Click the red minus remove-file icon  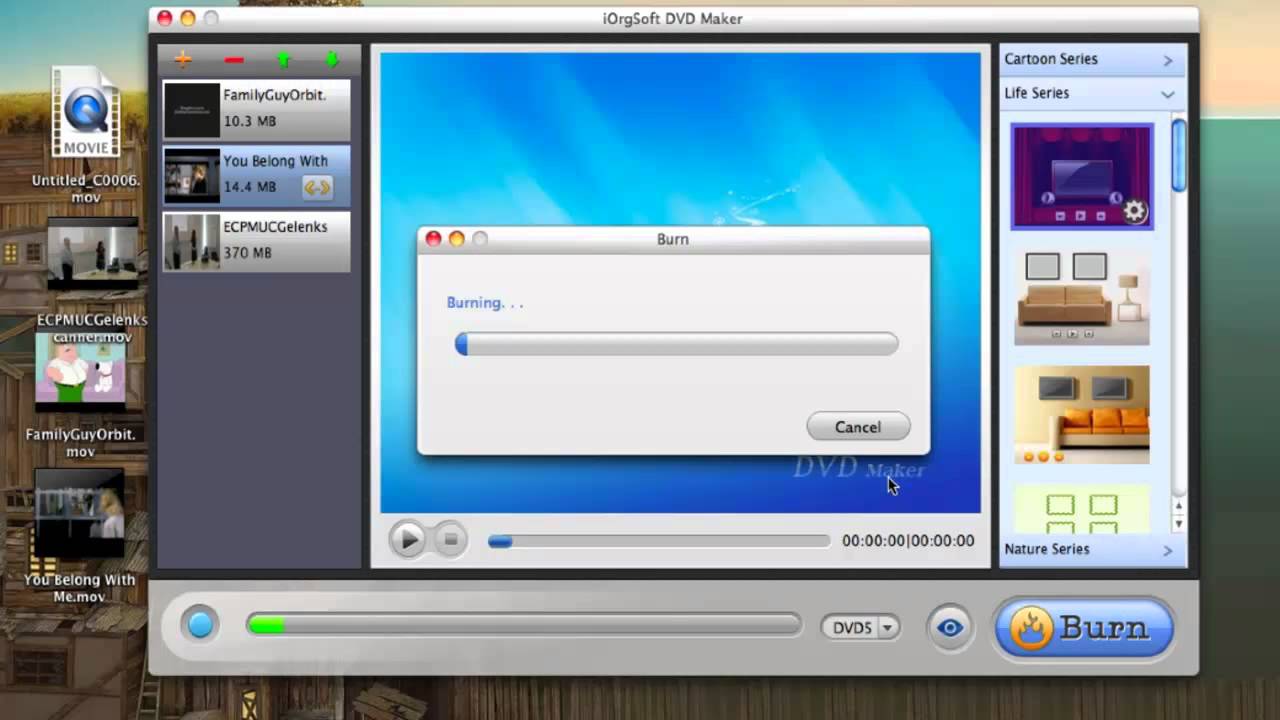[234, 60]
